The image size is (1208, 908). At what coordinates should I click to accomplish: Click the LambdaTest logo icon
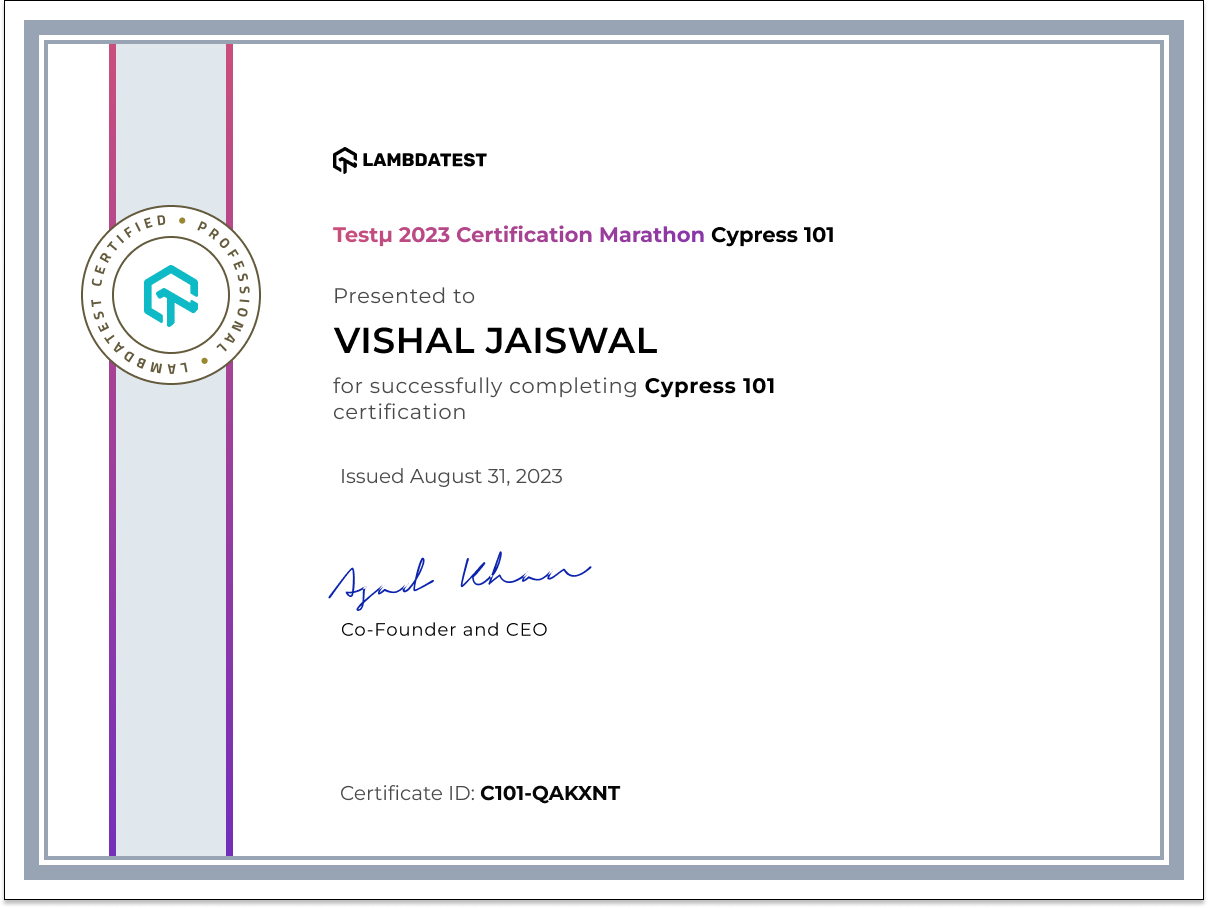click(x=344, y=159)
